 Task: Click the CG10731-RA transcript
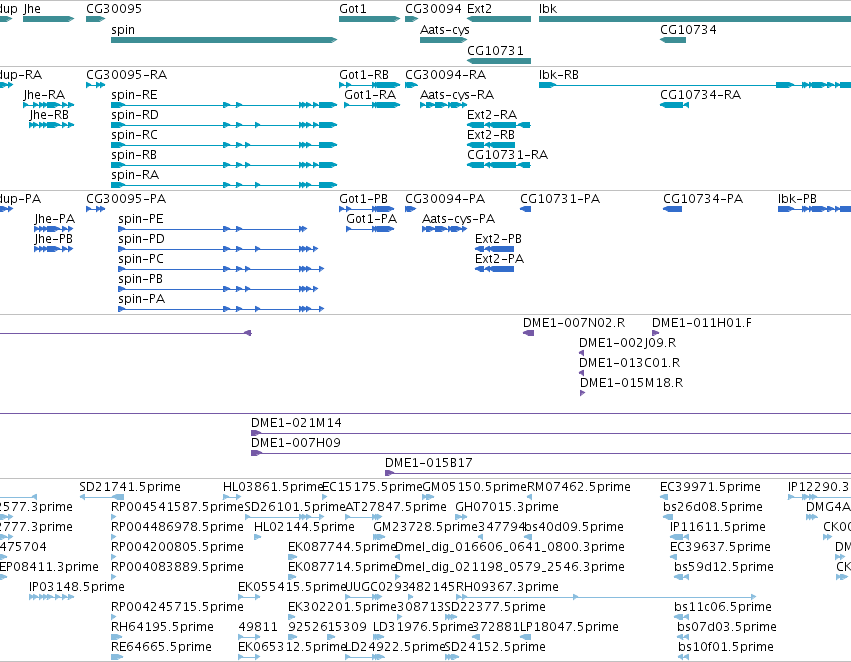499,165
